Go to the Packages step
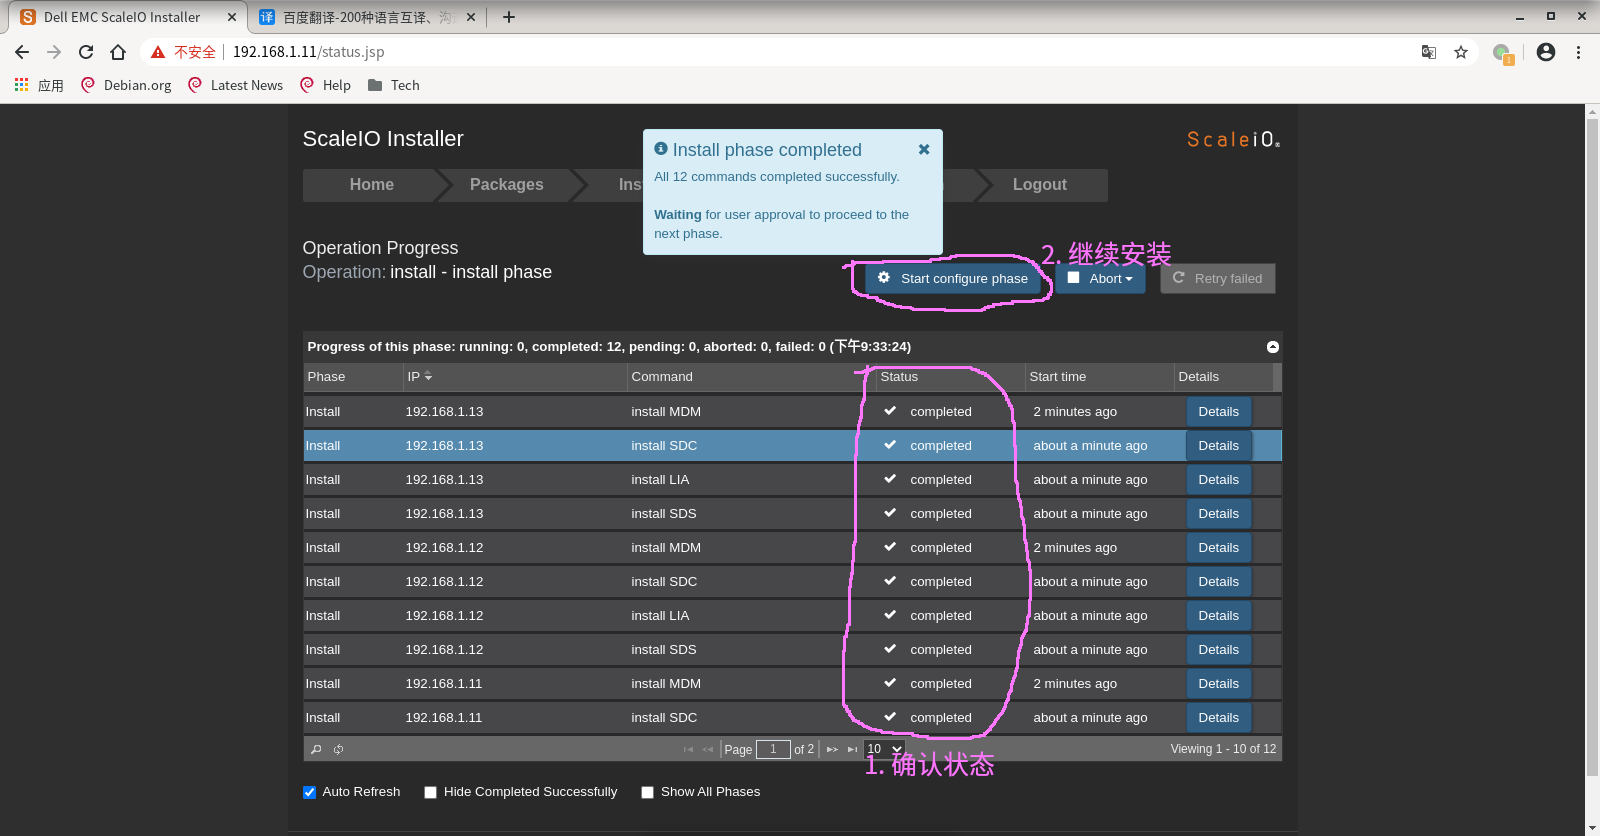This screenshot has height=836, width=1600. pos(506,185)
